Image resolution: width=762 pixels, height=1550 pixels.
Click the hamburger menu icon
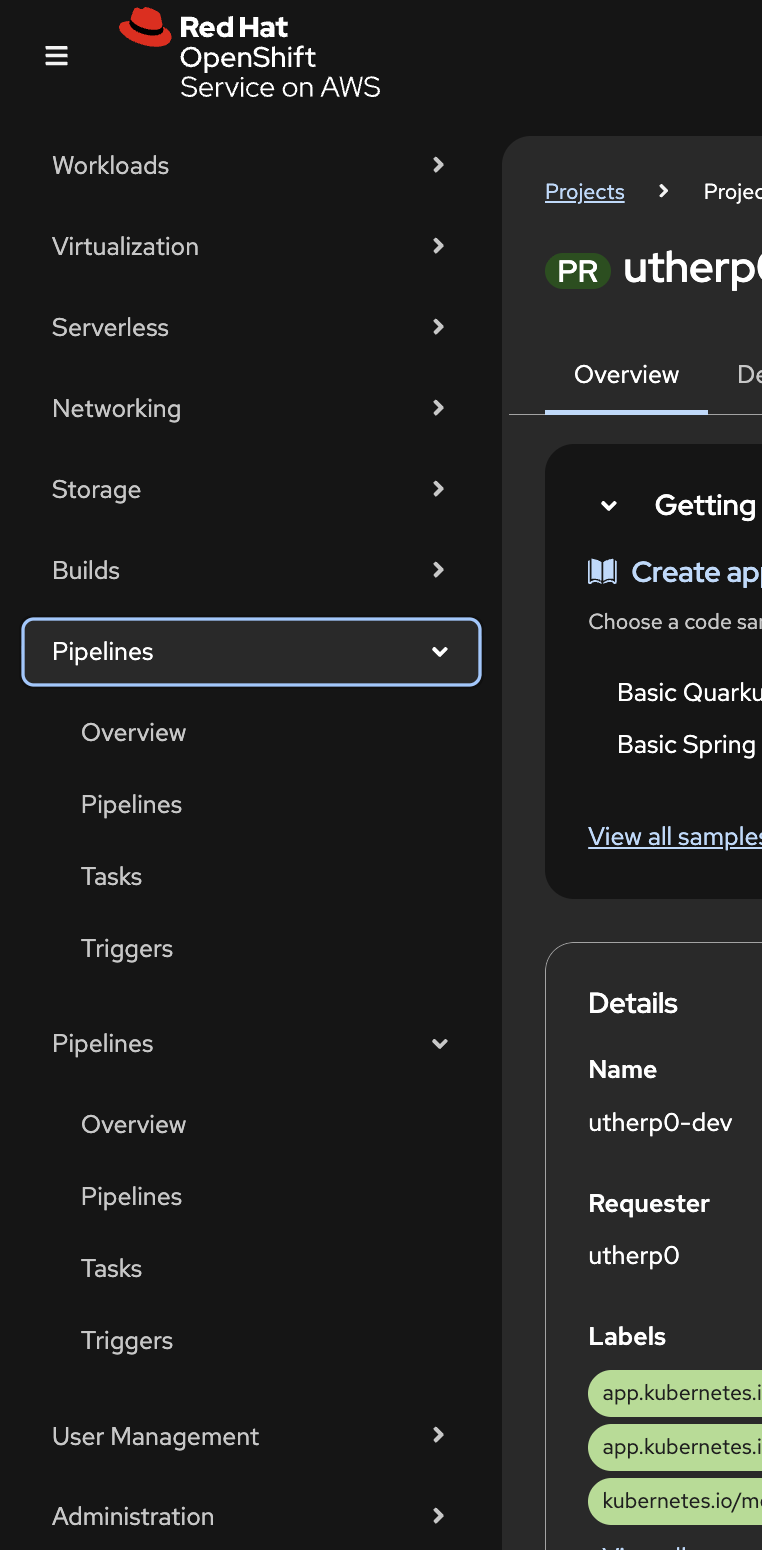pyautogui.click(x=57, y=56)
